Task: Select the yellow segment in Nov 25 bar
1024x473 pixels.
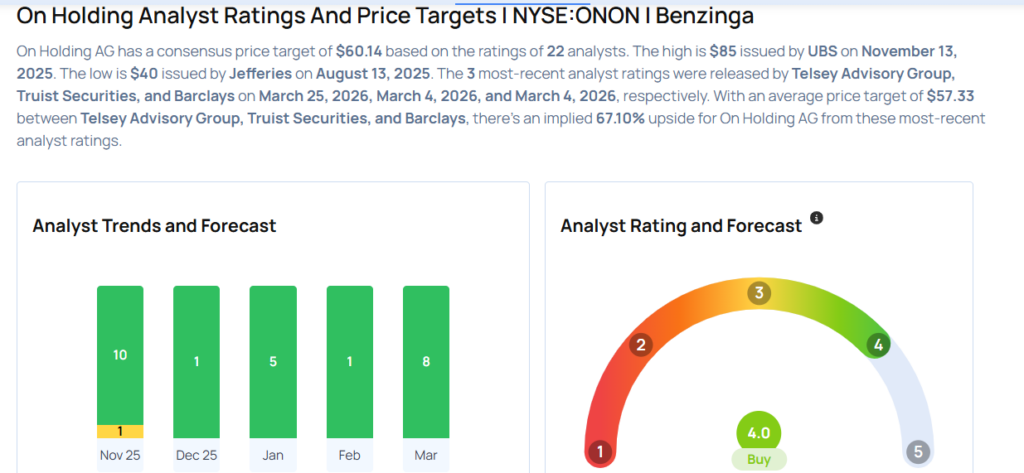Action: click(x=120, y=431)
